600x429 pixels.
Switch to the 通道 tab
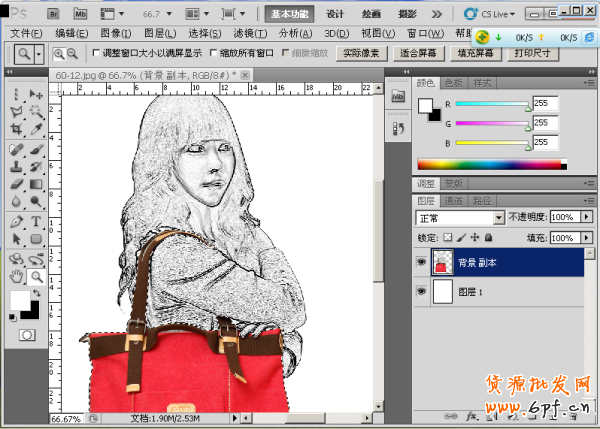pos(455,200)
